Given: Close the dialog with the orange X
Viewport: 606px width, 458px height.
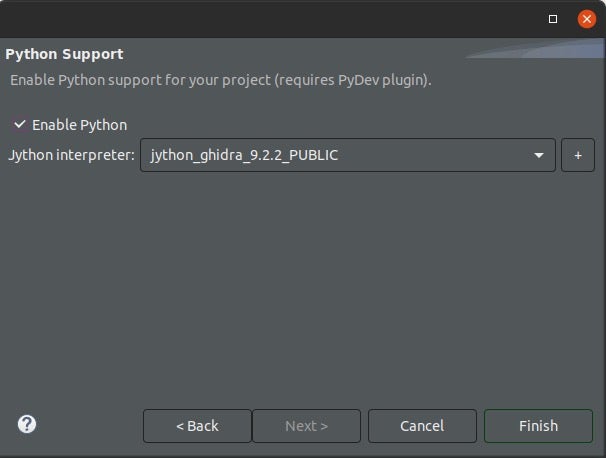Looking at the screenshot, I should pyautogui.click(x=587, y=19).
